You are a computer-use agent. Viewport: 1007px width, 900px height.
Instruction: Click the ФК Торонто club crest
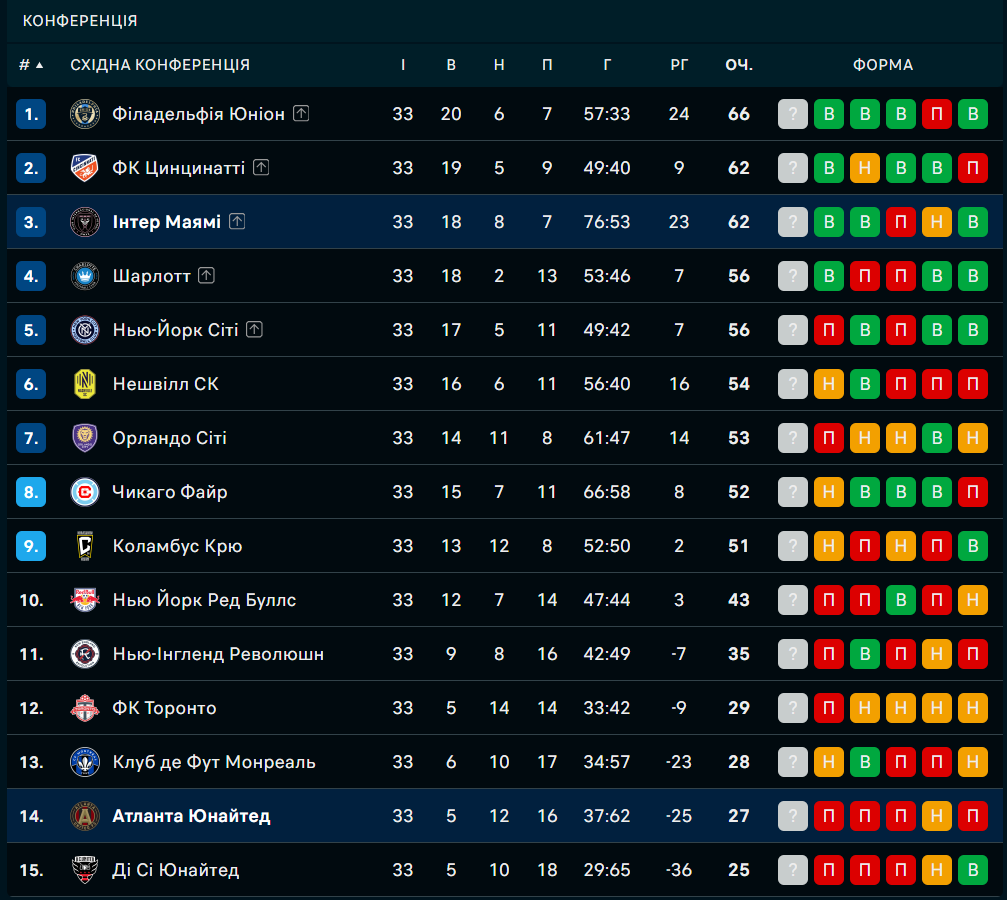click(x=85, y=708)
